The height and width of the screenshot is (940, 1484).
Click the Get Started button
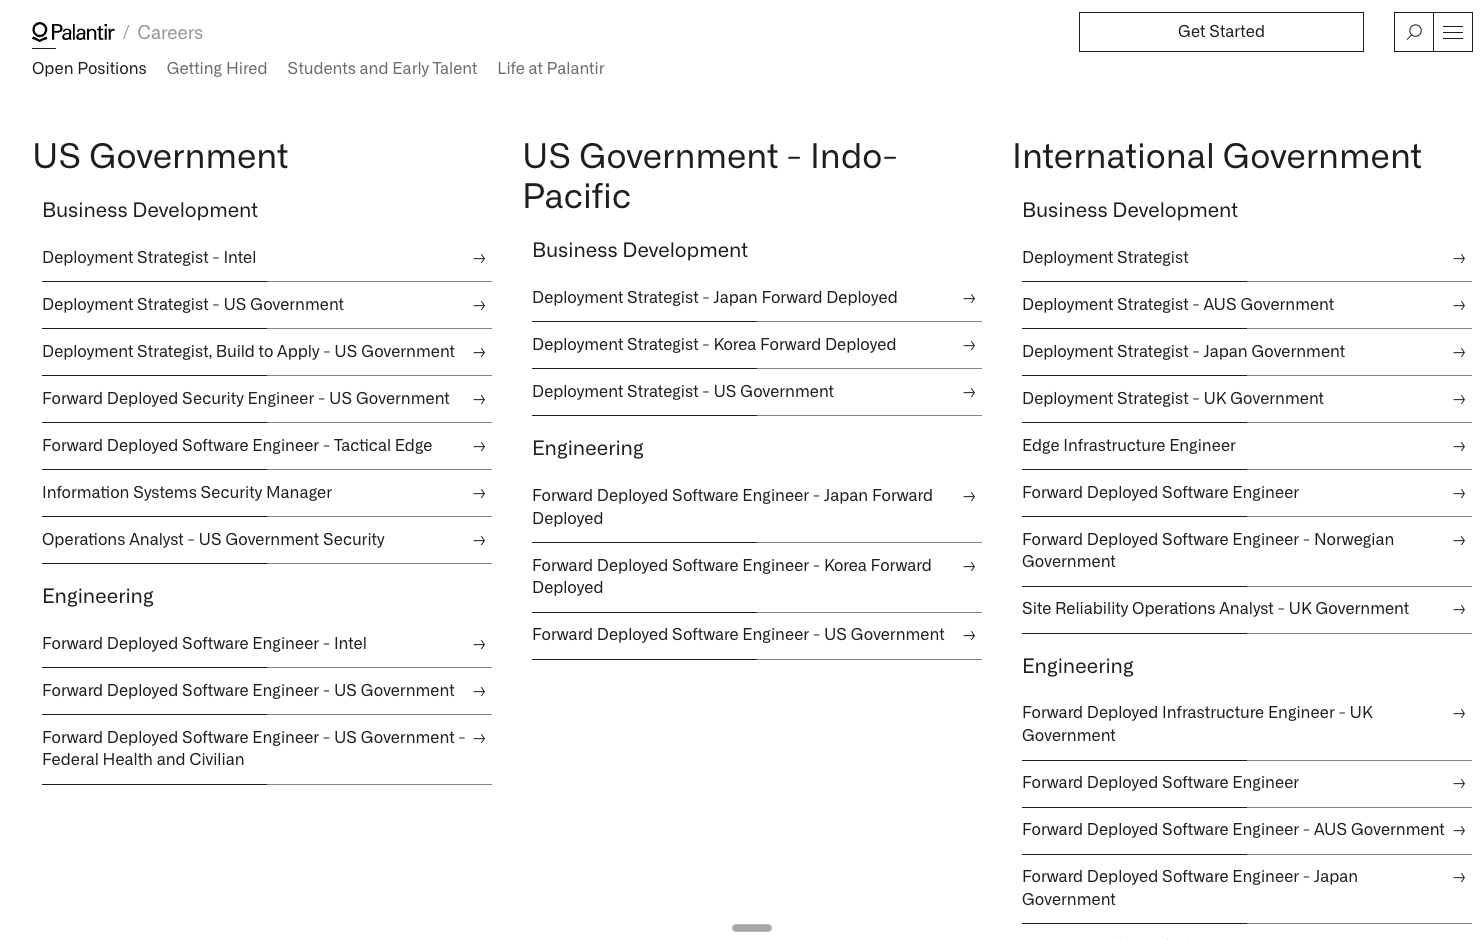(x=1221, y=32)
